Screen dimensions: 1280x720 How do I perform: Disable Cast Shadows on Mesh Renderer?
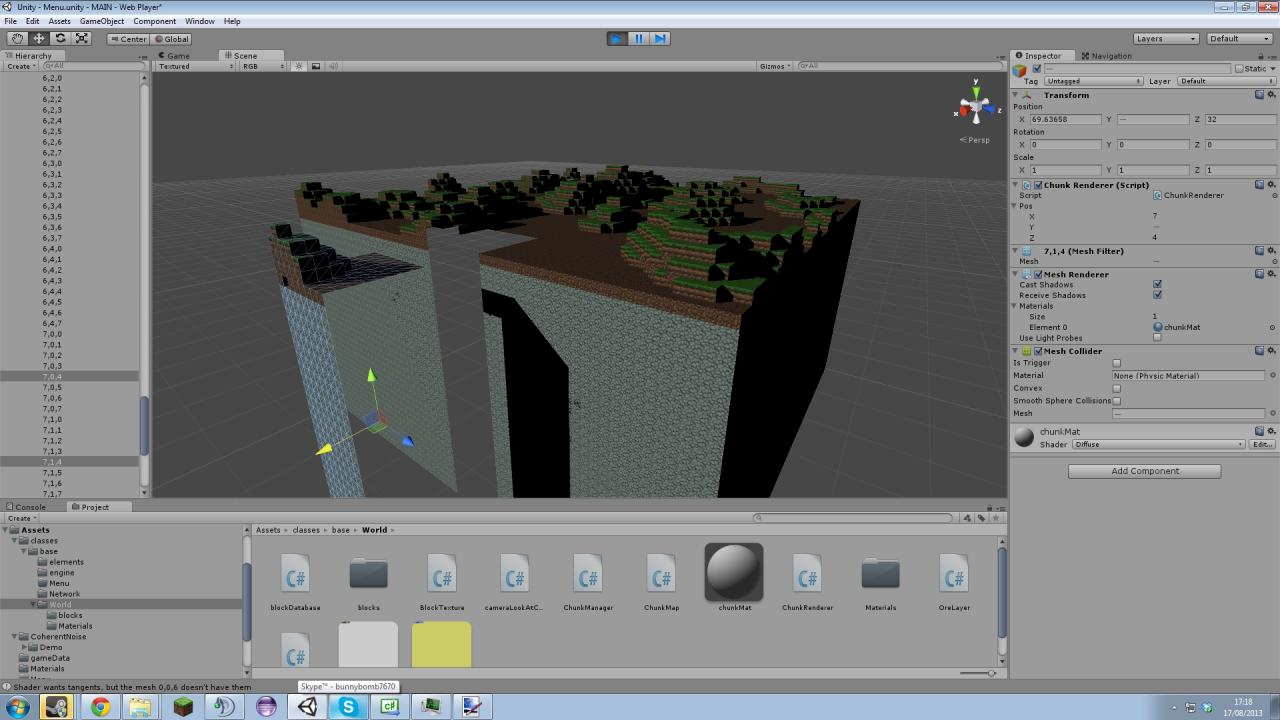click(1157, 284)
